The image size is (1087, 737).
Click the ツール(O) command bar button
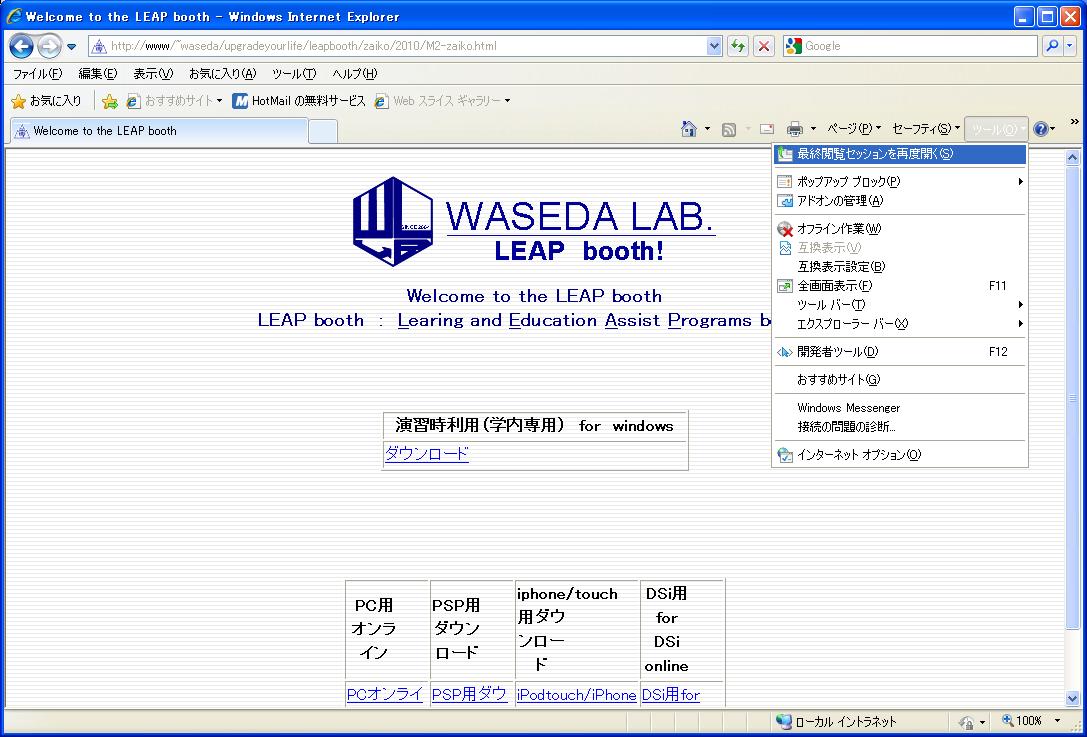pos(996,130)
